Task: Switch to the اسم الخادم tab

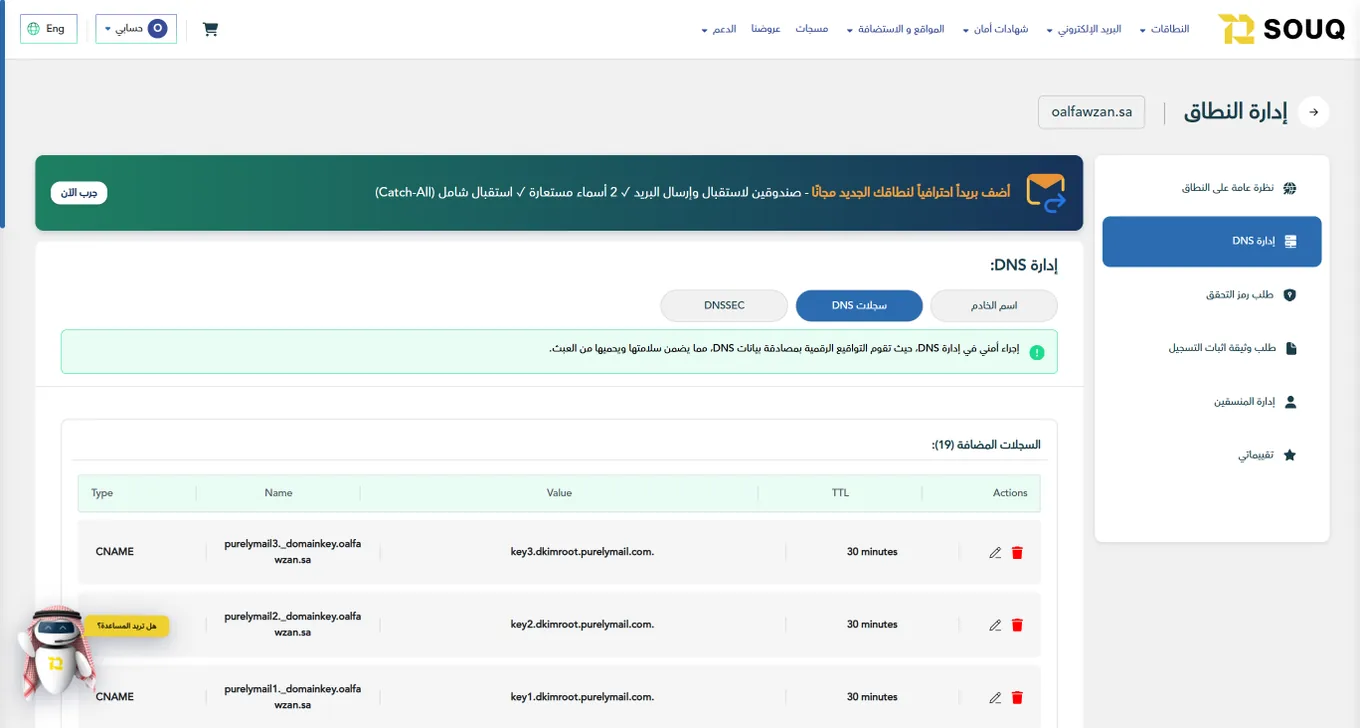Action: click(994, 305)
